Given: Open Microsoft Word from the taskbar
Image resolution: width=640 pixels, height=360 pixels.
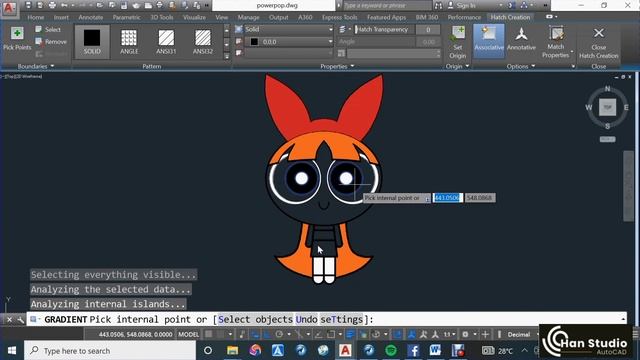Looking at the screenshot, I should (x=435, y=350).
